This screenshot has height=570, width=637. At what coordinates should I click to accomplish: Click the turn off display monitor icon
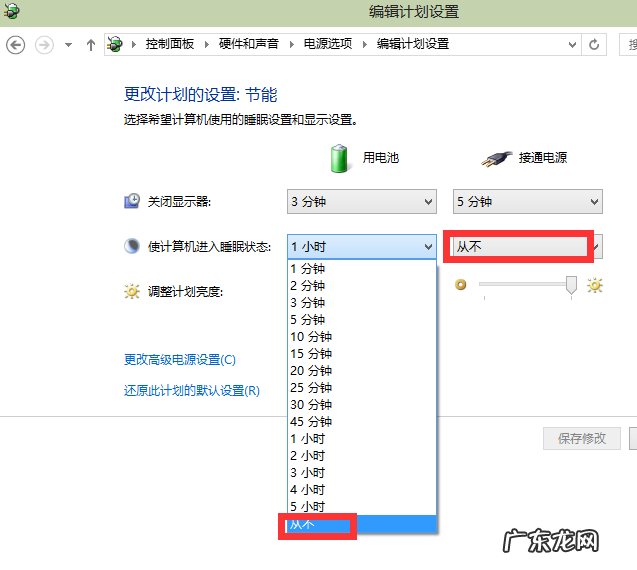(132, 201)
